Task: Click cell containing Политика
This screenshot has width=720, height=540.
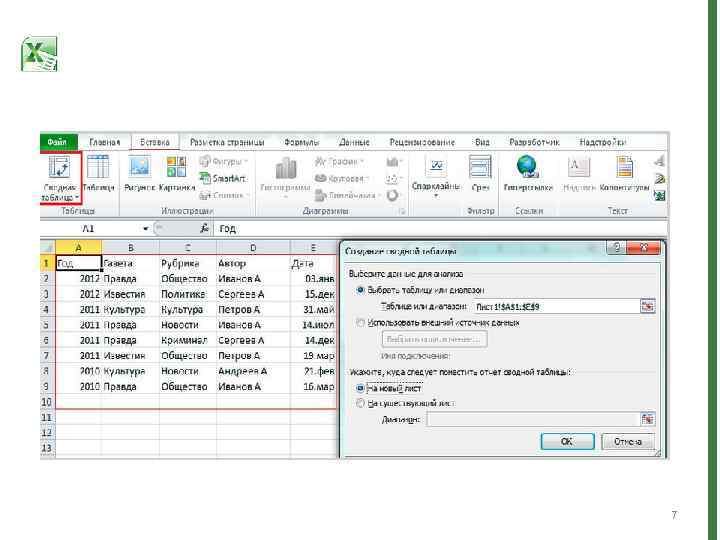Action: (x=188, y=294)
